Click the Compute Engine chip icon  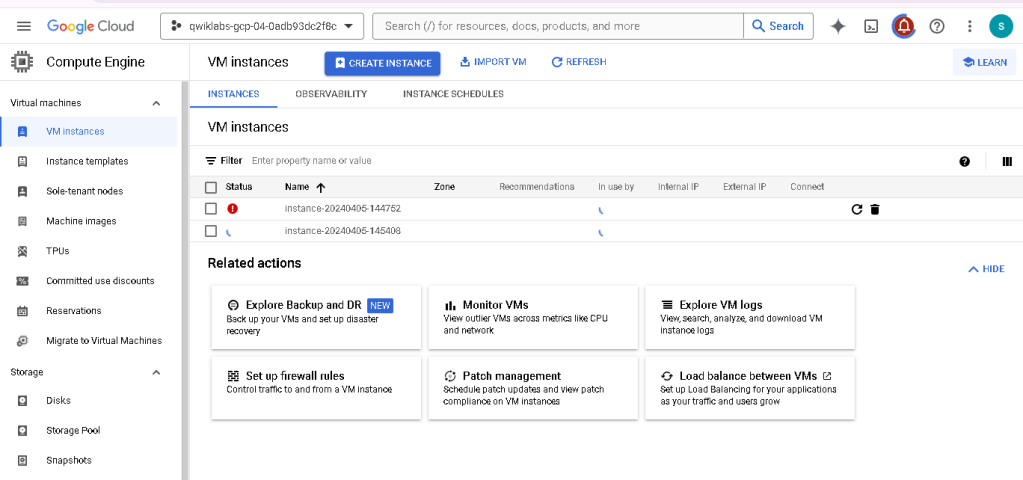[x=22, y=62]
